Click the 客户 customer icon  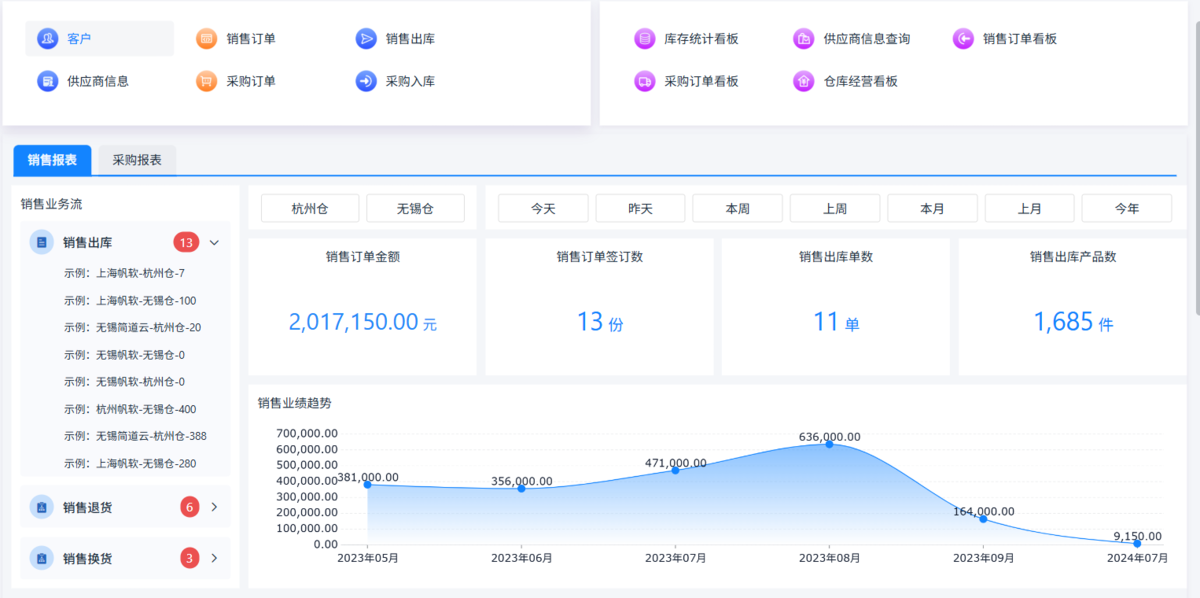tap(47, 39)
